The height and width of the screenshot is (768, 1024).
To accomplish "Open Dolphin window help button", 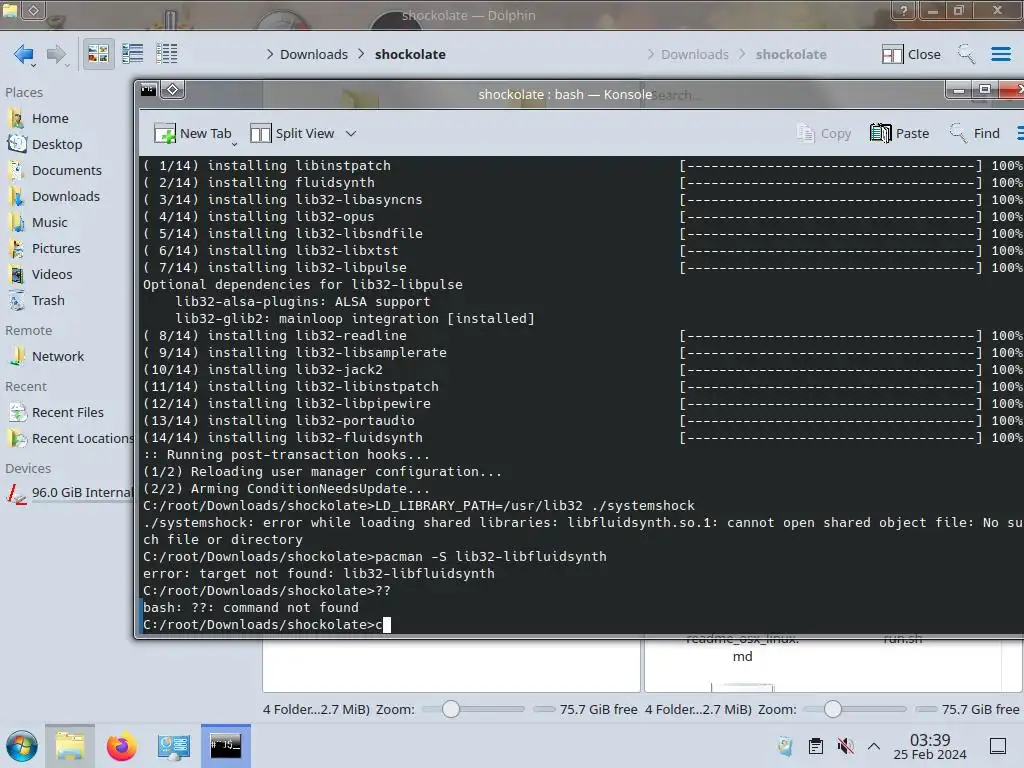I will coord(904,10).
